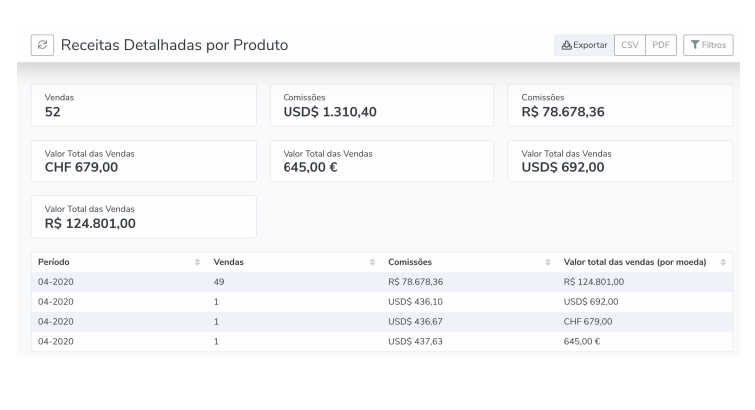755x410 pixels.
Task: Open the Filtros panel
Action: (x=708, y=45)
